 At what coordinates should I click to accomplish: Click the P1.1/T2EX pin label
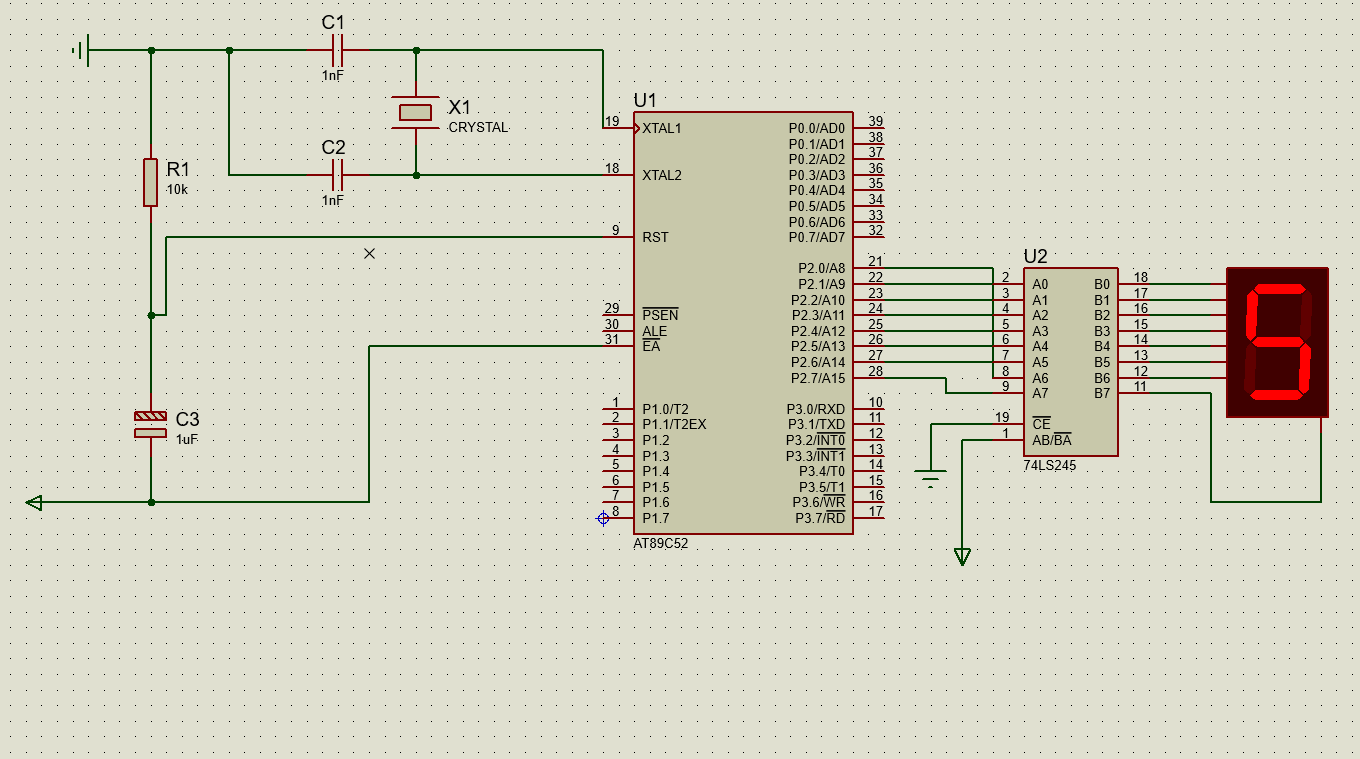[x=674, y=424]
